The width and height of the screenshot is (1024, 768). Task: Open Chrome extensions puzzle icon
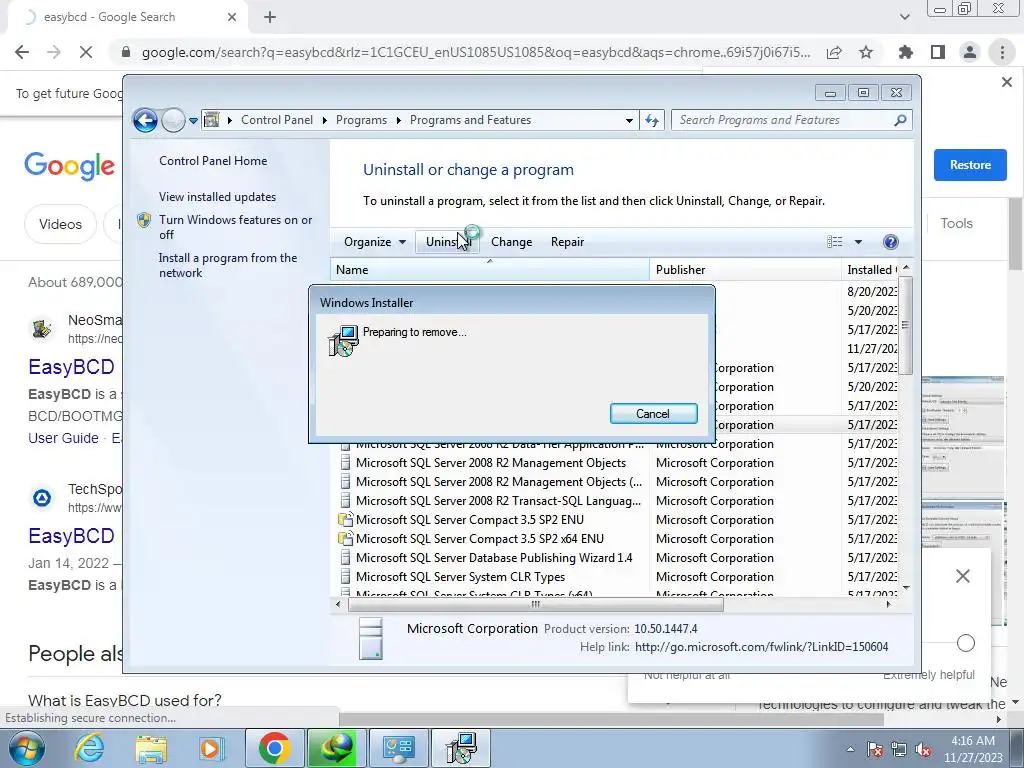906,52
